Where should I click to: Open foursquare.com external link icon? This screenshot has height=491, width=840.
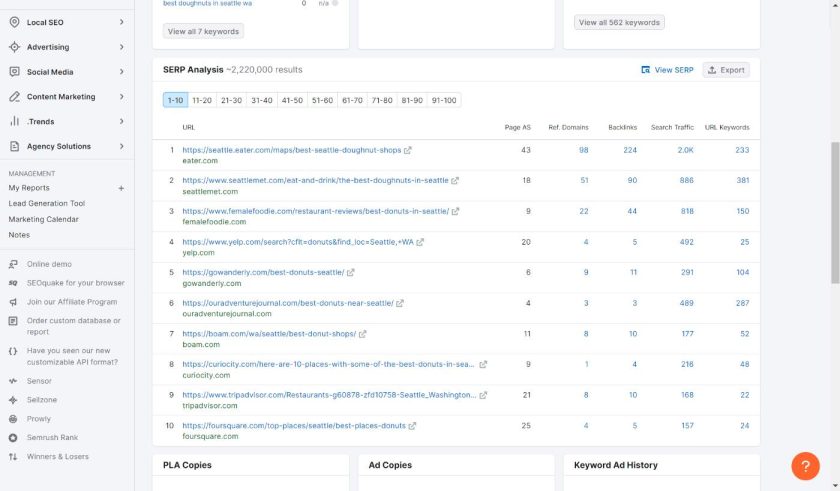tap(412, 426)
